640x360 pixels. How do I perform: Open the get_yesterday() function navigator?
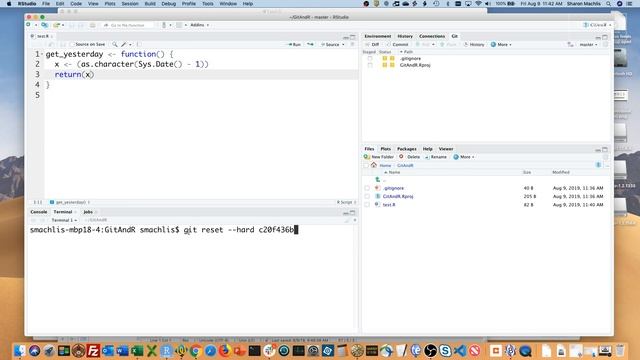point(70,202)
